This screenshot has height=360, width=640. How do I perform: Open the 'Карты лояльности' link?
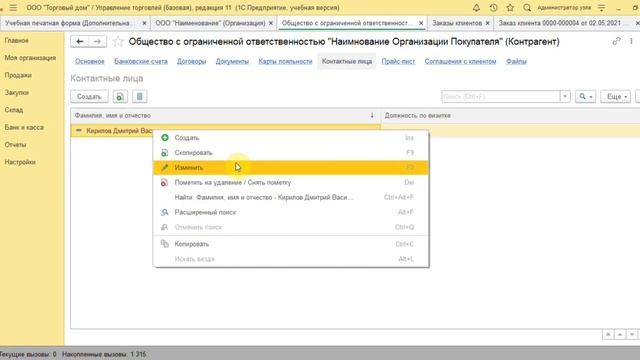[285, 62]
